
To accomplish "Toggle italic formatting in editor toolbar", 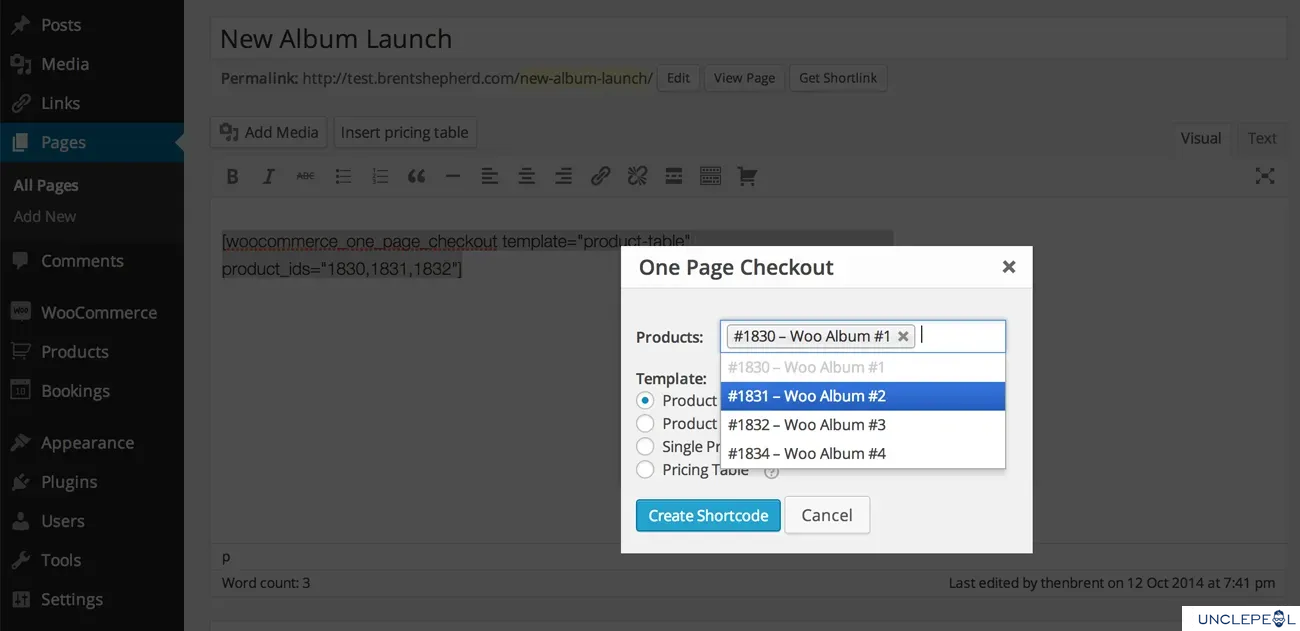I will pos(268,177).
